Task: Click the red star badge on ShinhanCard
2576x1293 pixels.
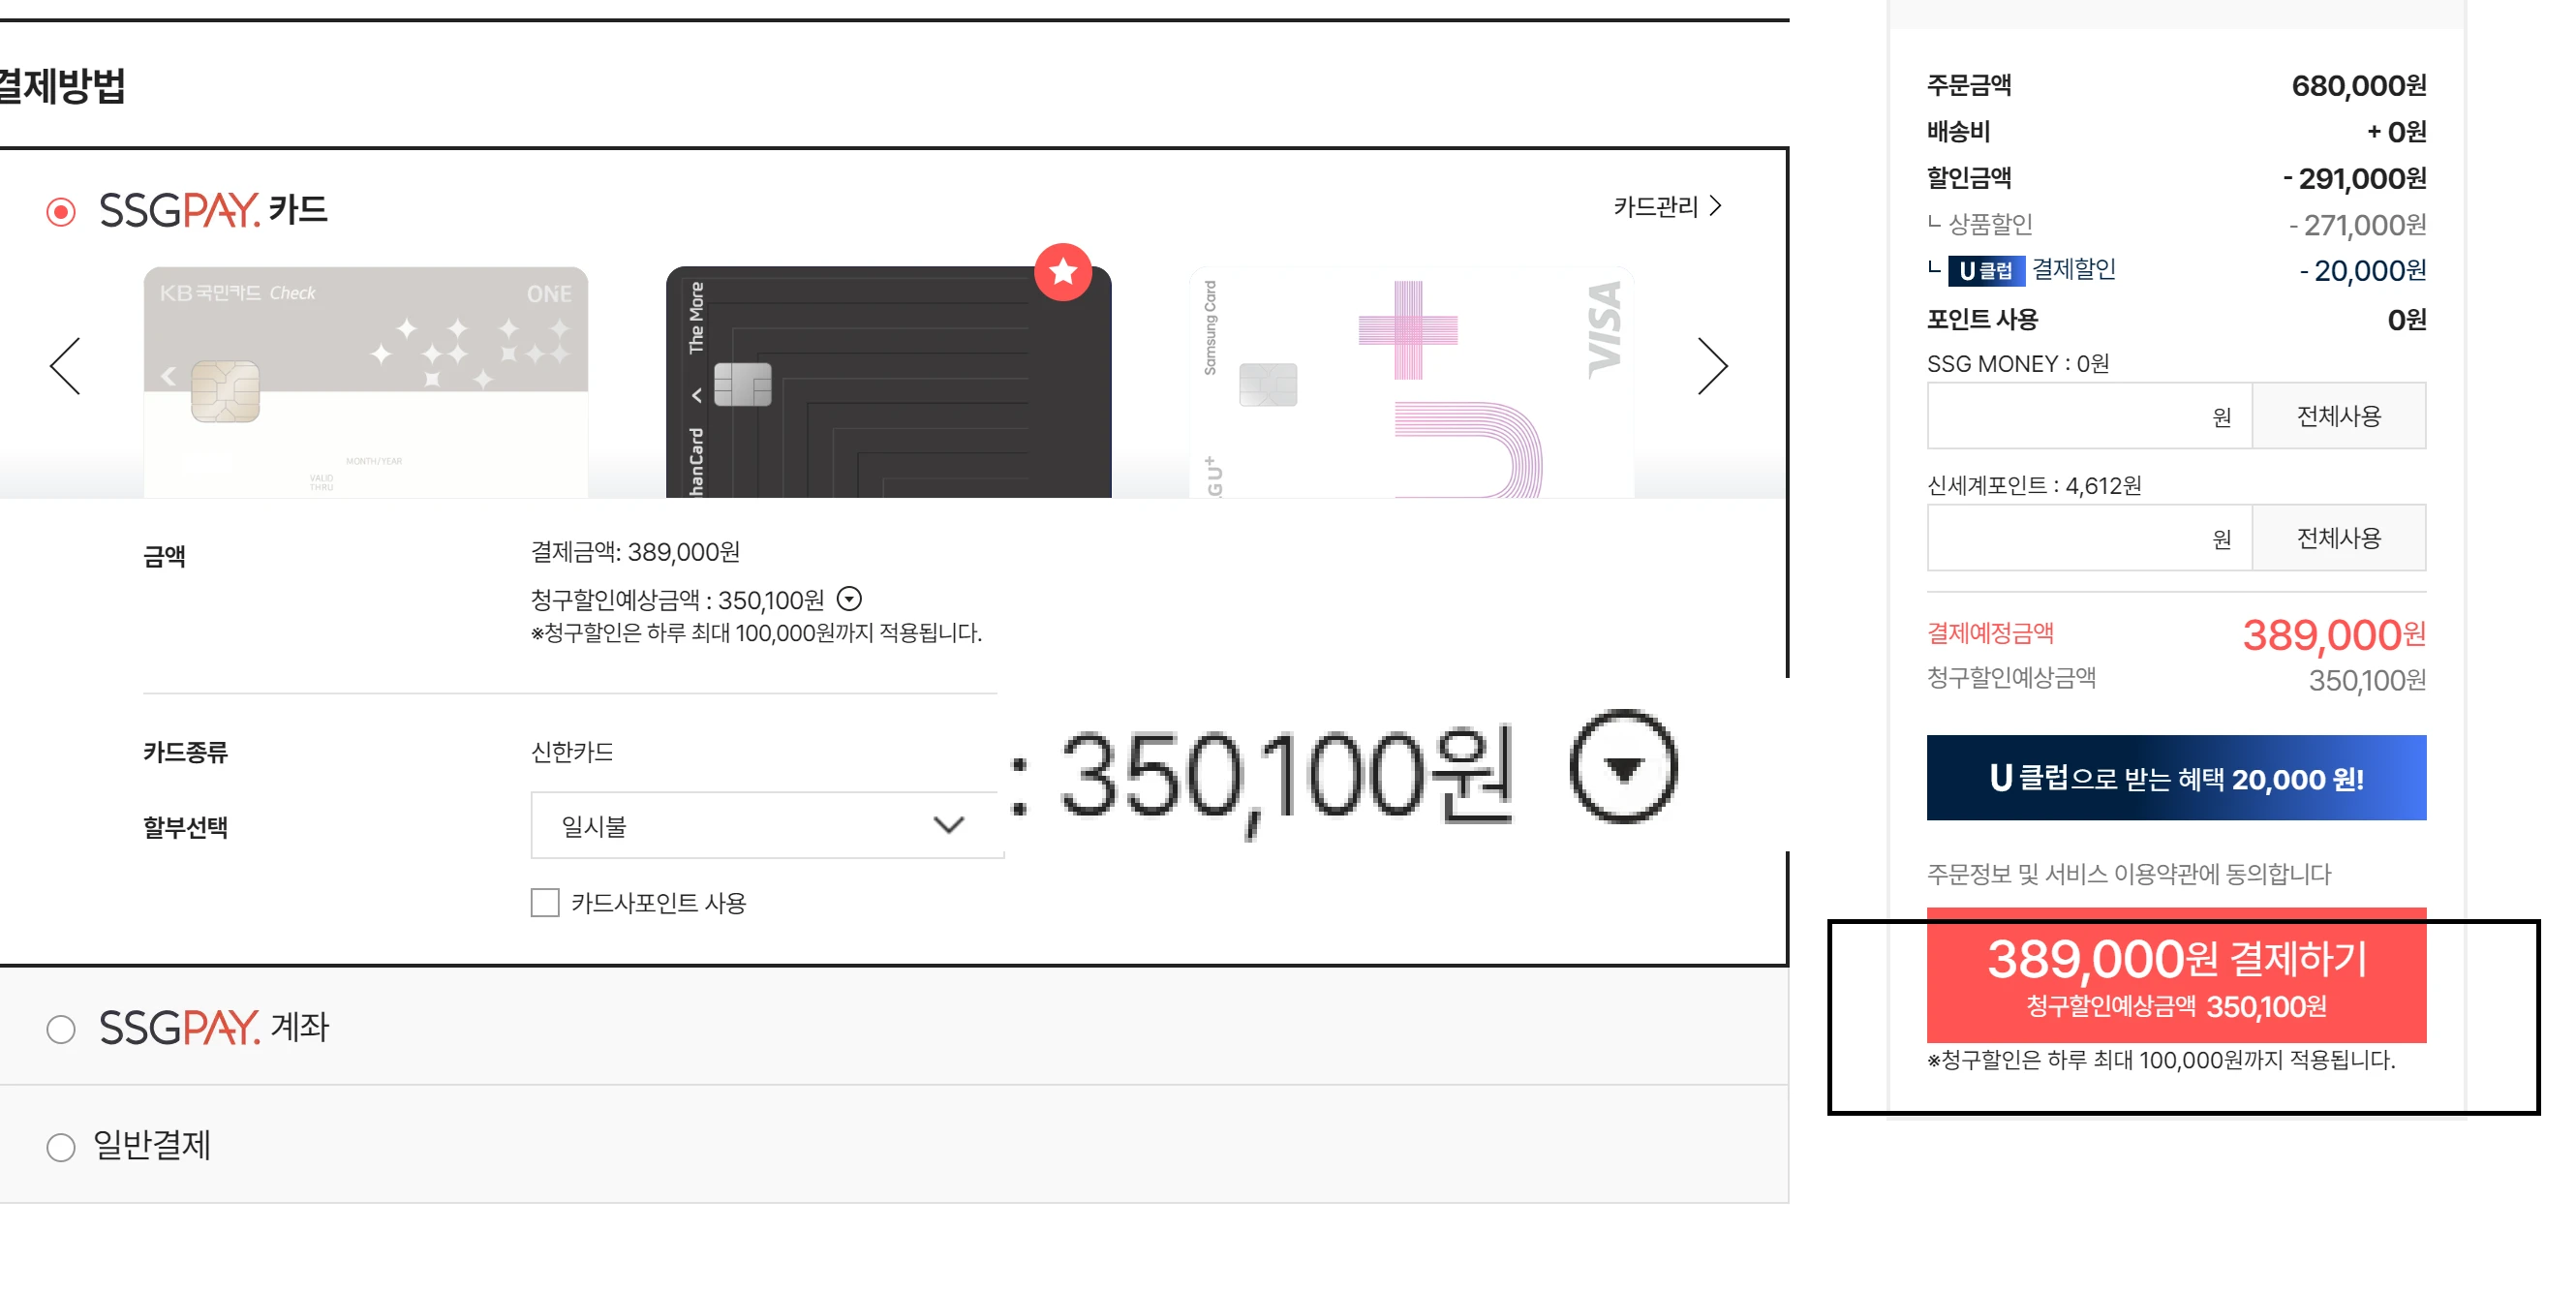Action: pyautogui.click(x=1062, y=271)
